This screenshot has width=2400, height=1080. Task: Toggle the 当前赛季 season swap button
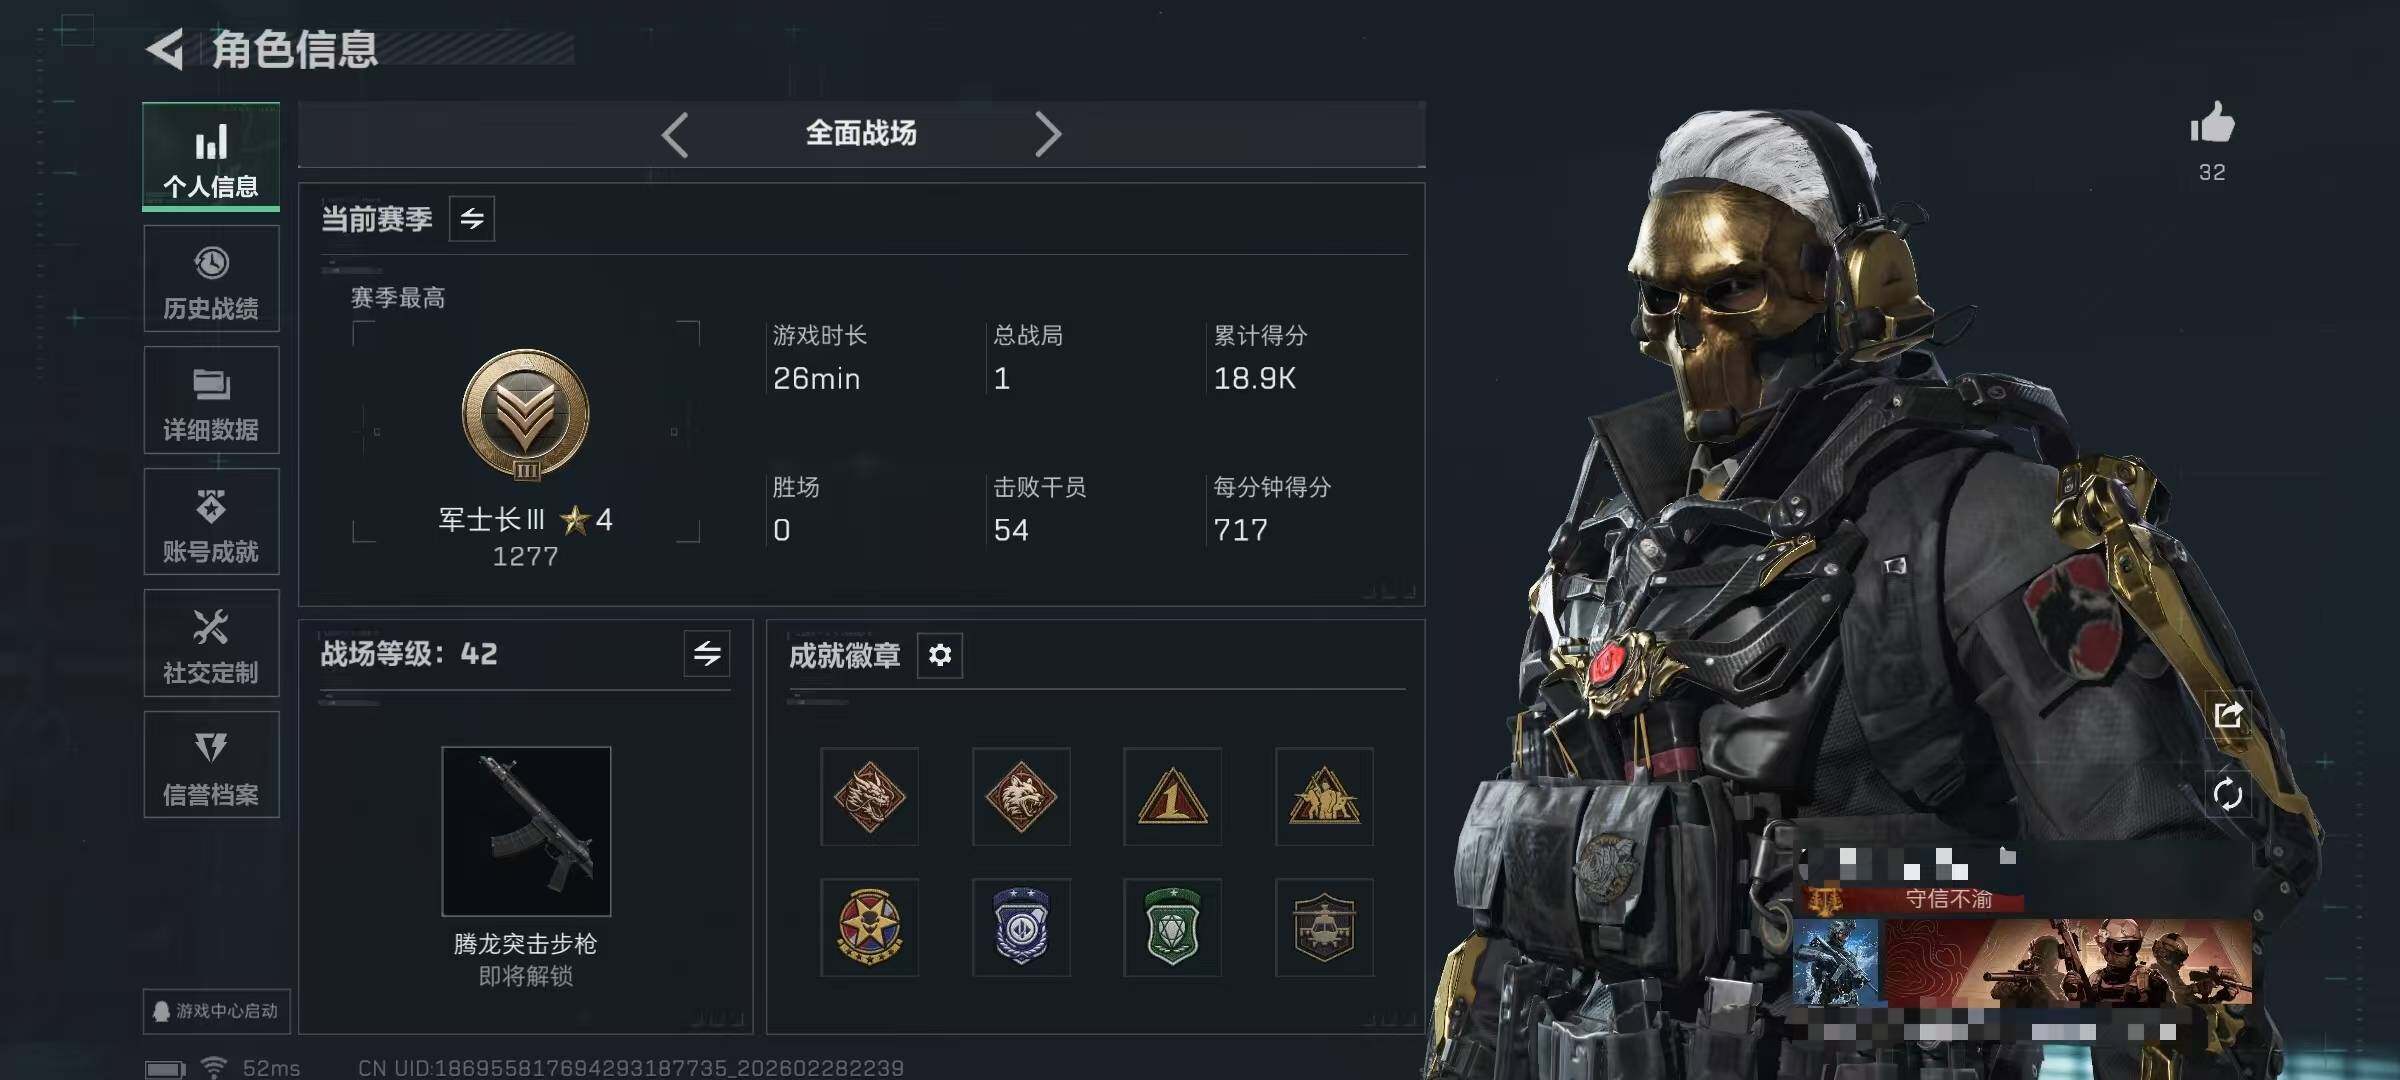tap(472, 218)
